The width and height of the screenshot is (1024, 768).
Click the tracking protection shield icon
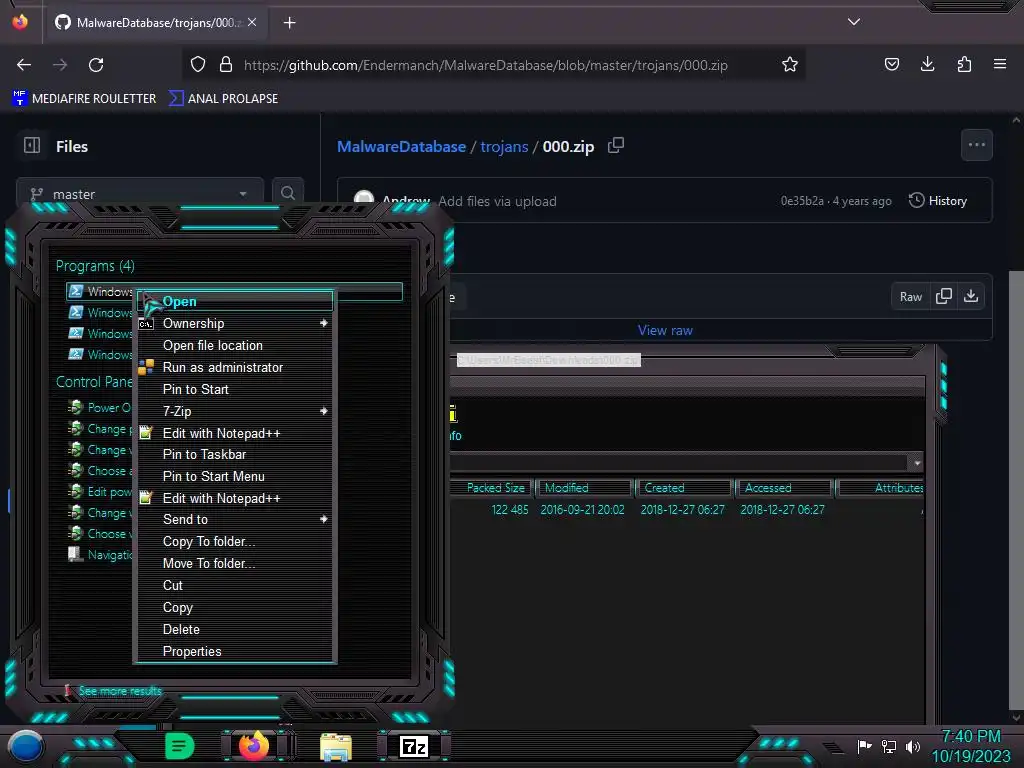(x=198, y=65)
